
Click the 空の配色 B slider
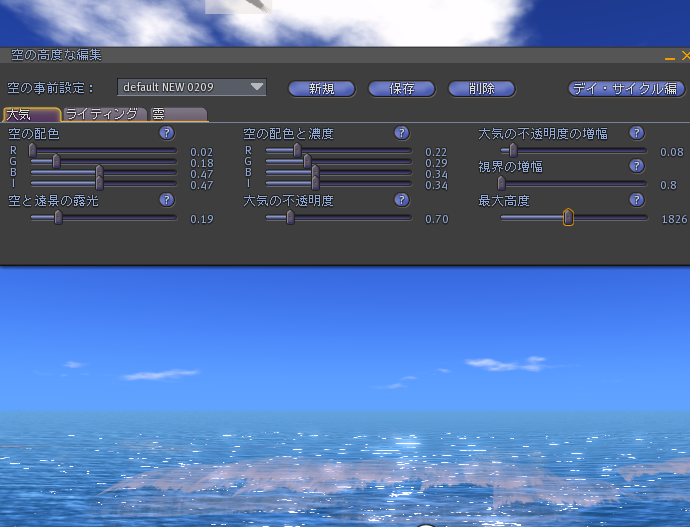[103, 172]
